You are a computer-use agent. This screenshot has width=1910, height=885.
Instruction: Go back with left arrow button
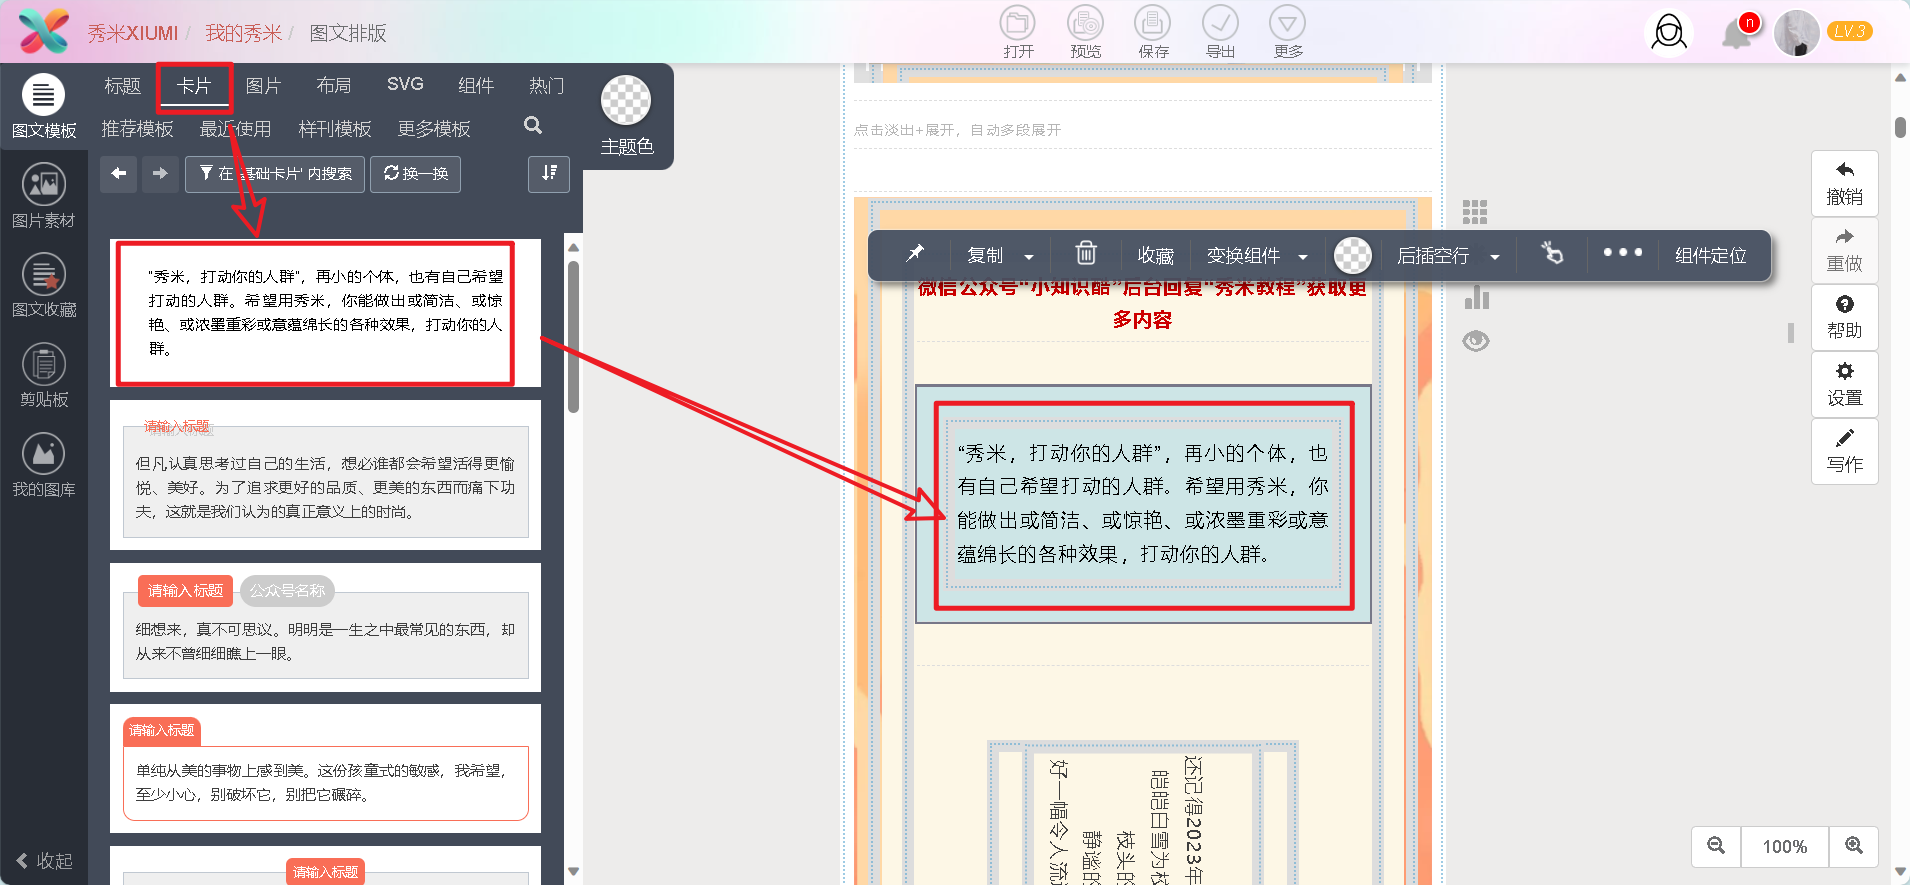pyautogui.click(x=118, y=174)
